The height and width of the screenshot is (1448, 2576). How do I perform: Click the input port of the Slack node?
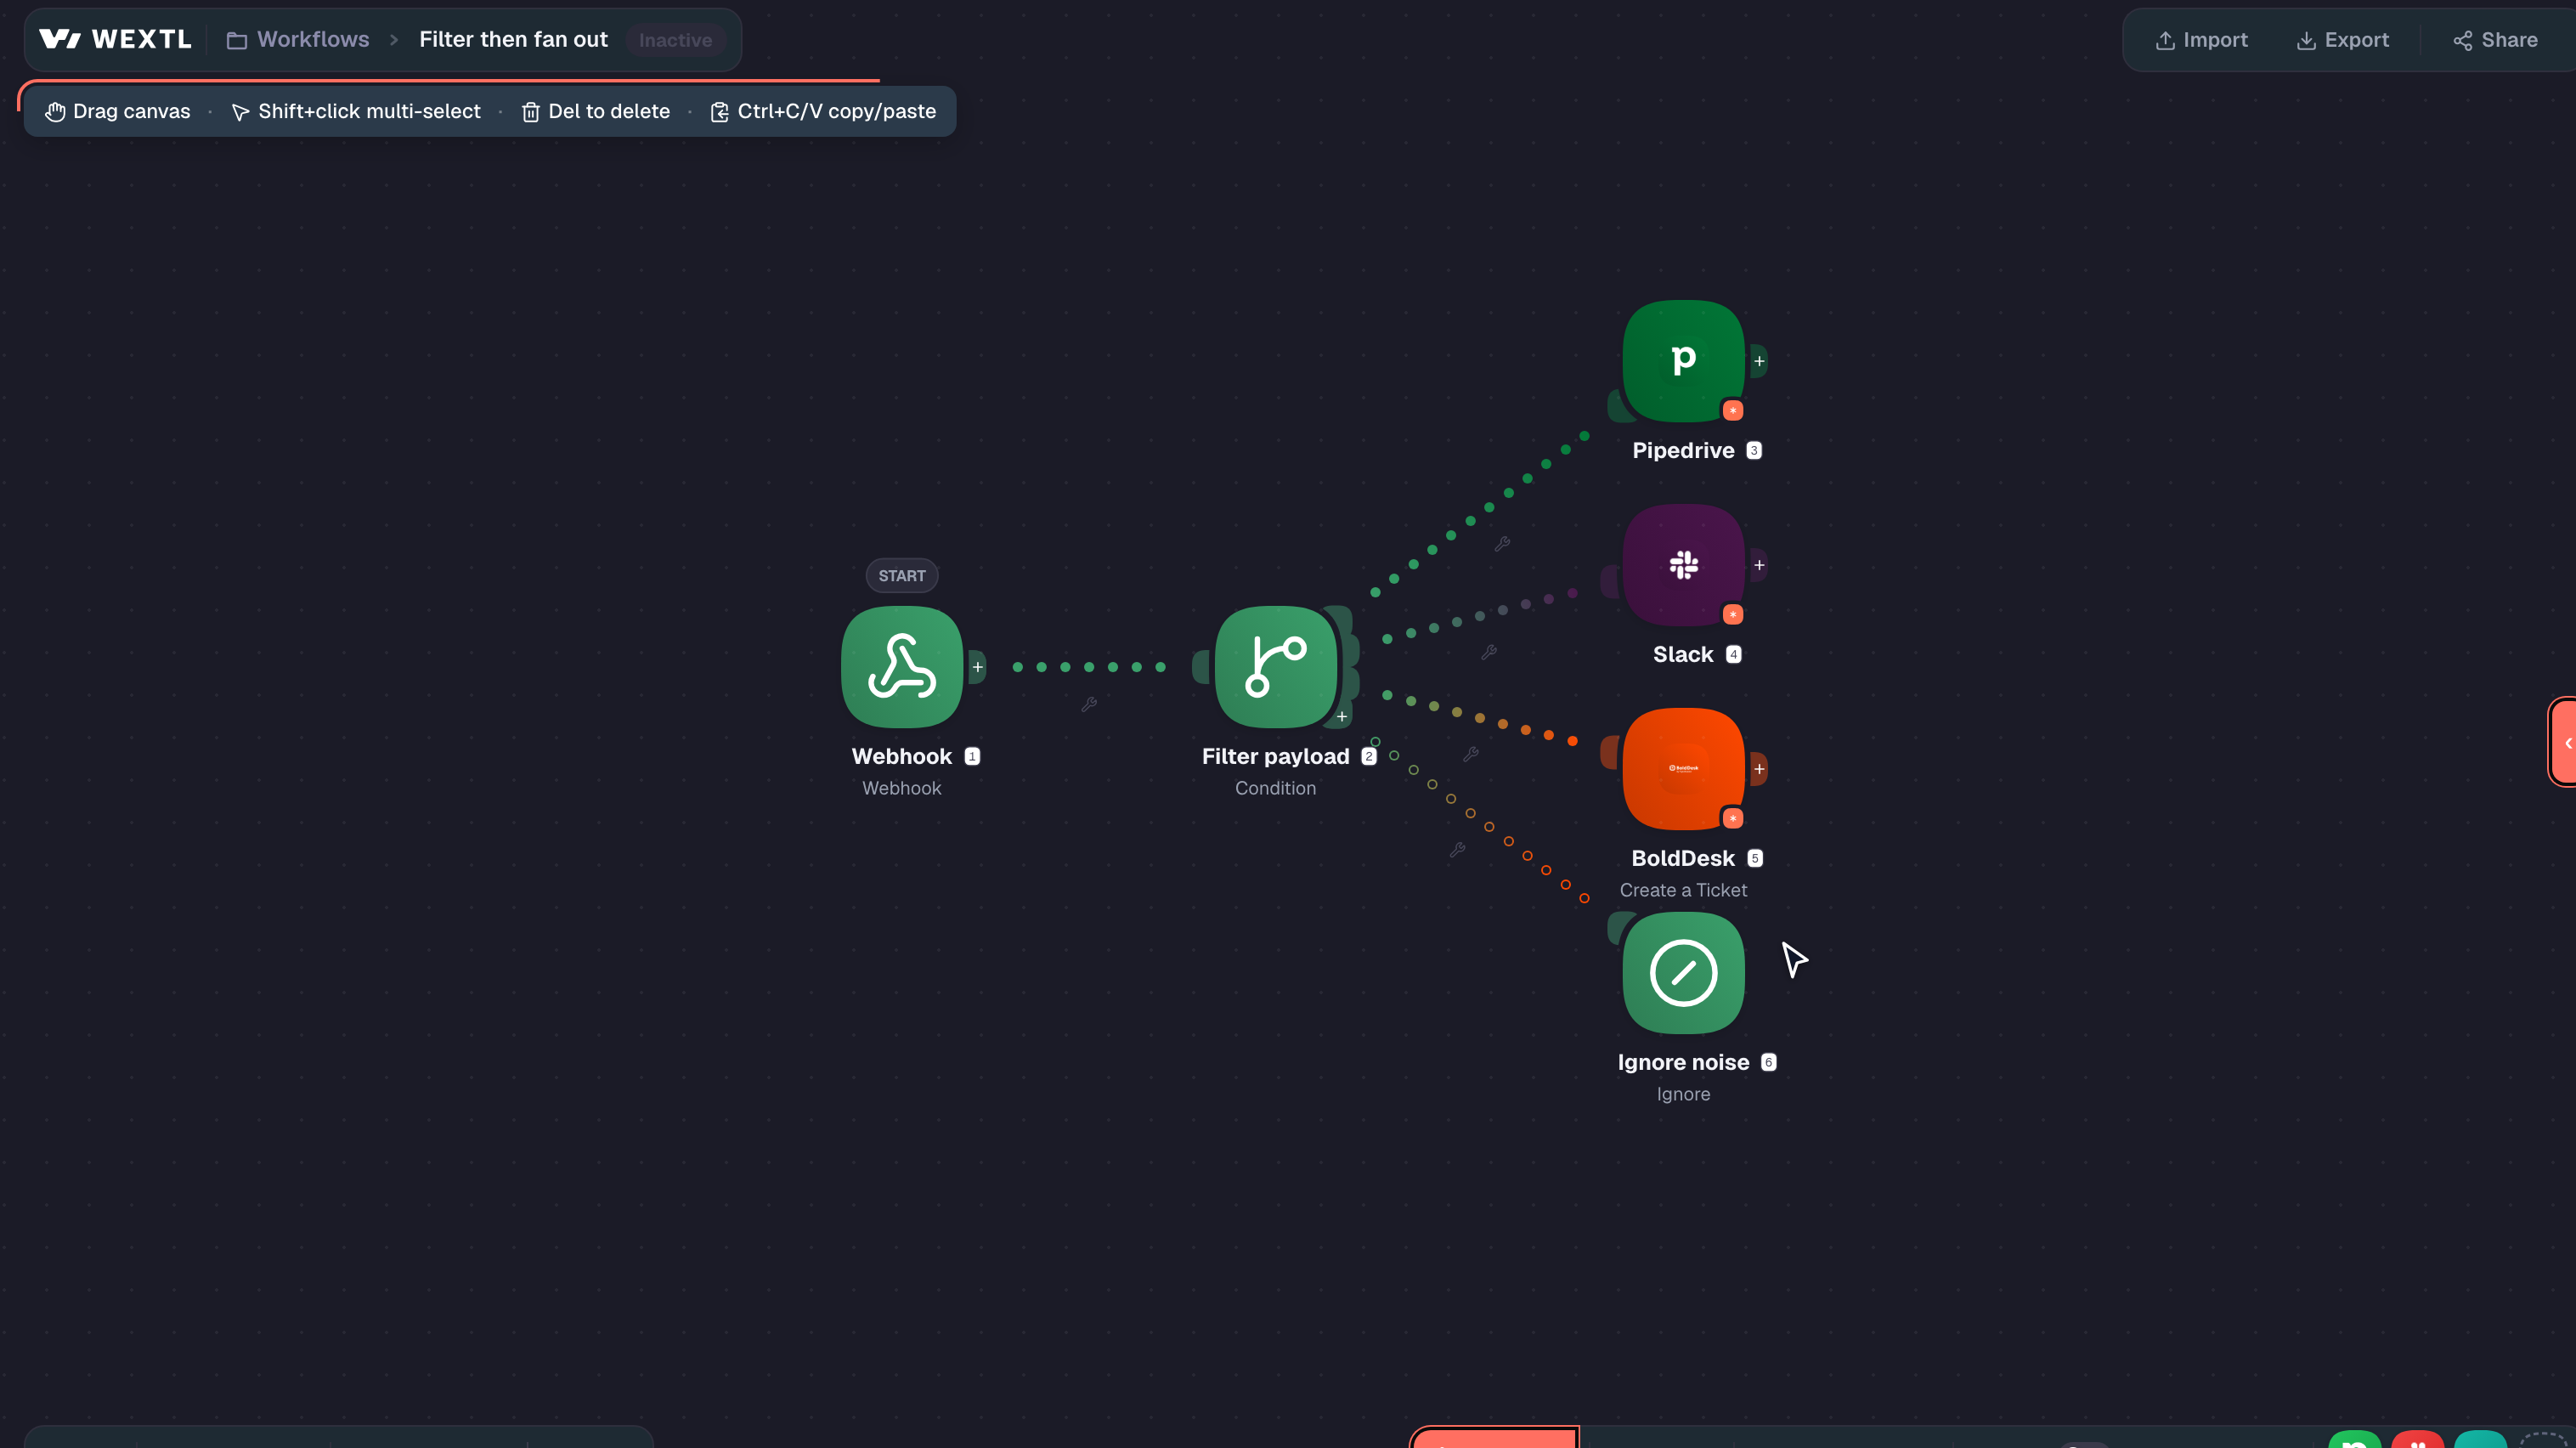pyautogui.click(x=1609, y=581)
